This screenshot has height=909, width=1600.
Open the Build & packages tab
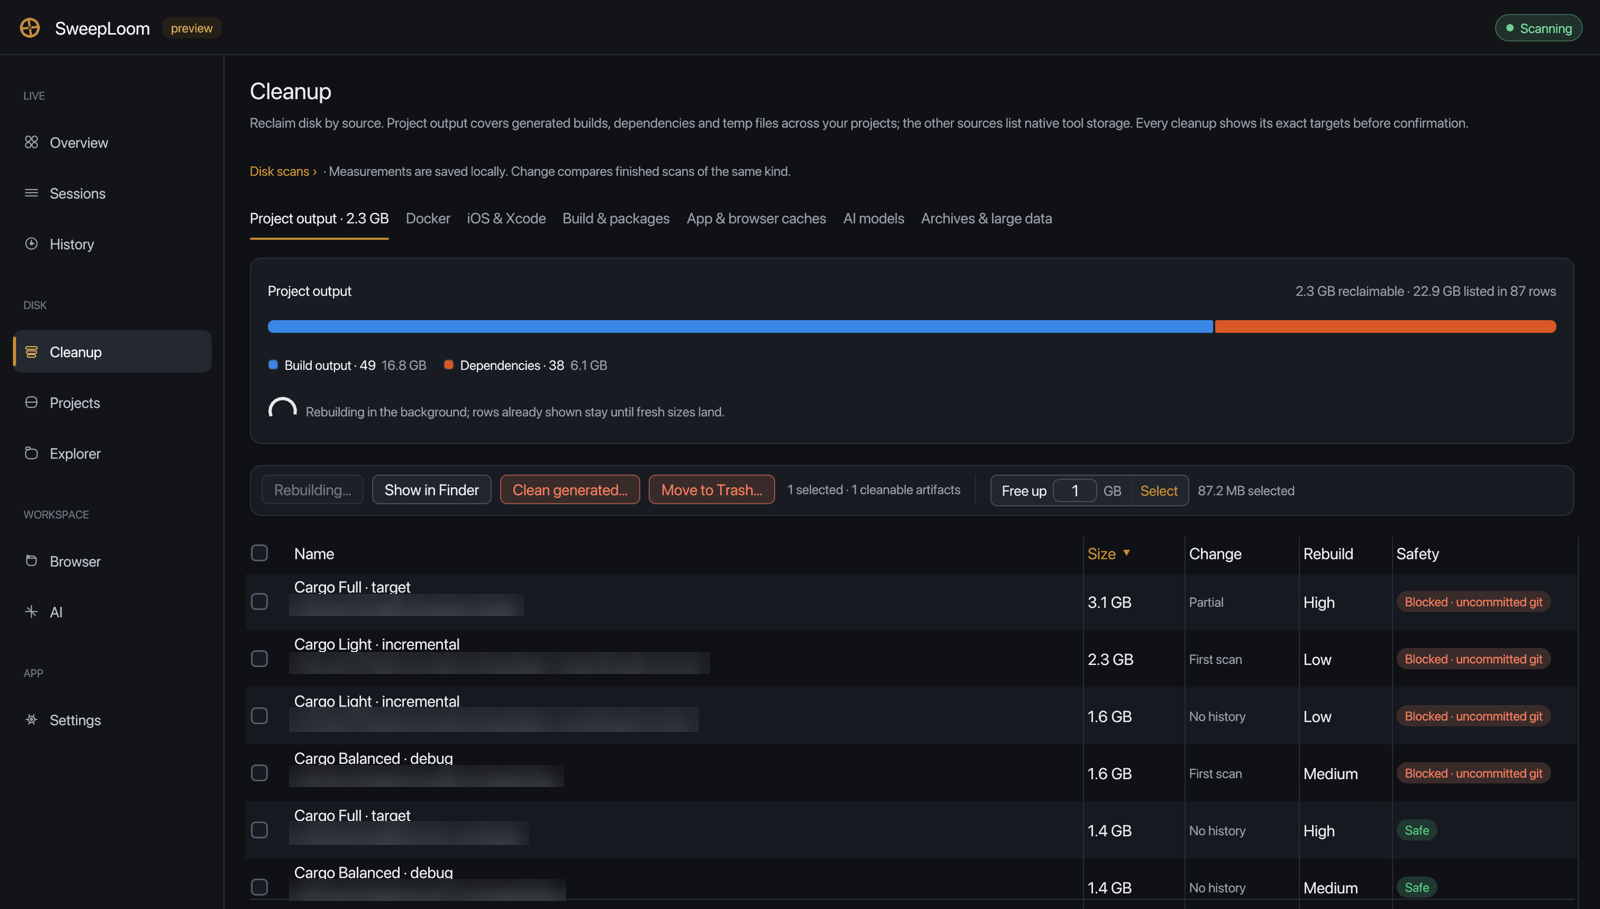616,218
